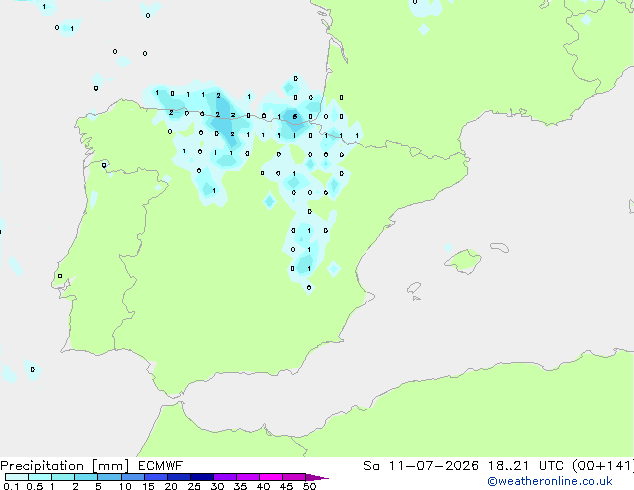Pick the 5–10 mm blue legend swatch
This screenshot has height=490, width=634.
coord(109,477)
